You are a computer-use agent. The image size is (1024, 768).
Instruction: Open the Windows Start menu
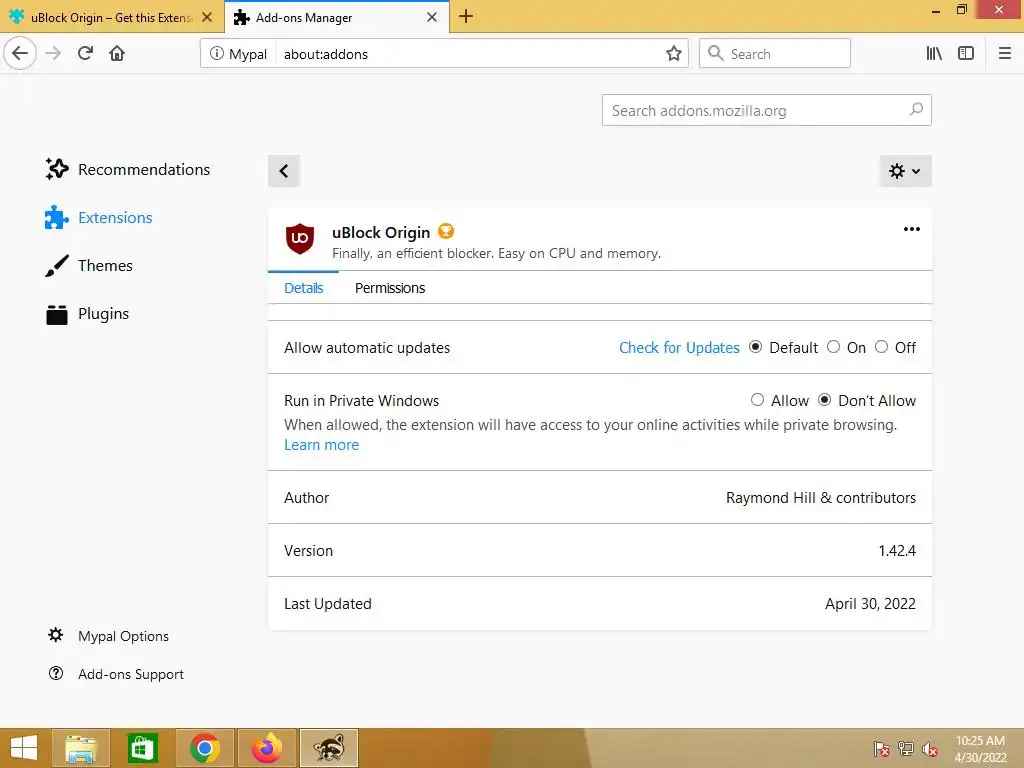[24, 748]
